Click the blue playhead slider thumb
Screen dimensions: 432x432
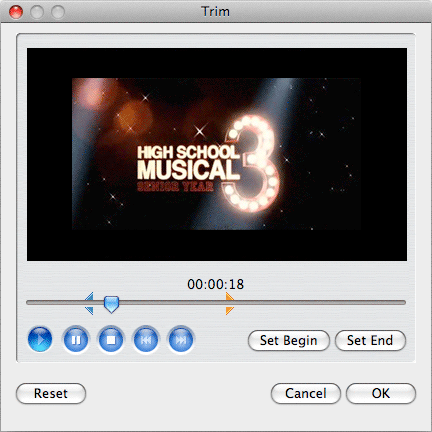(111, 304)
